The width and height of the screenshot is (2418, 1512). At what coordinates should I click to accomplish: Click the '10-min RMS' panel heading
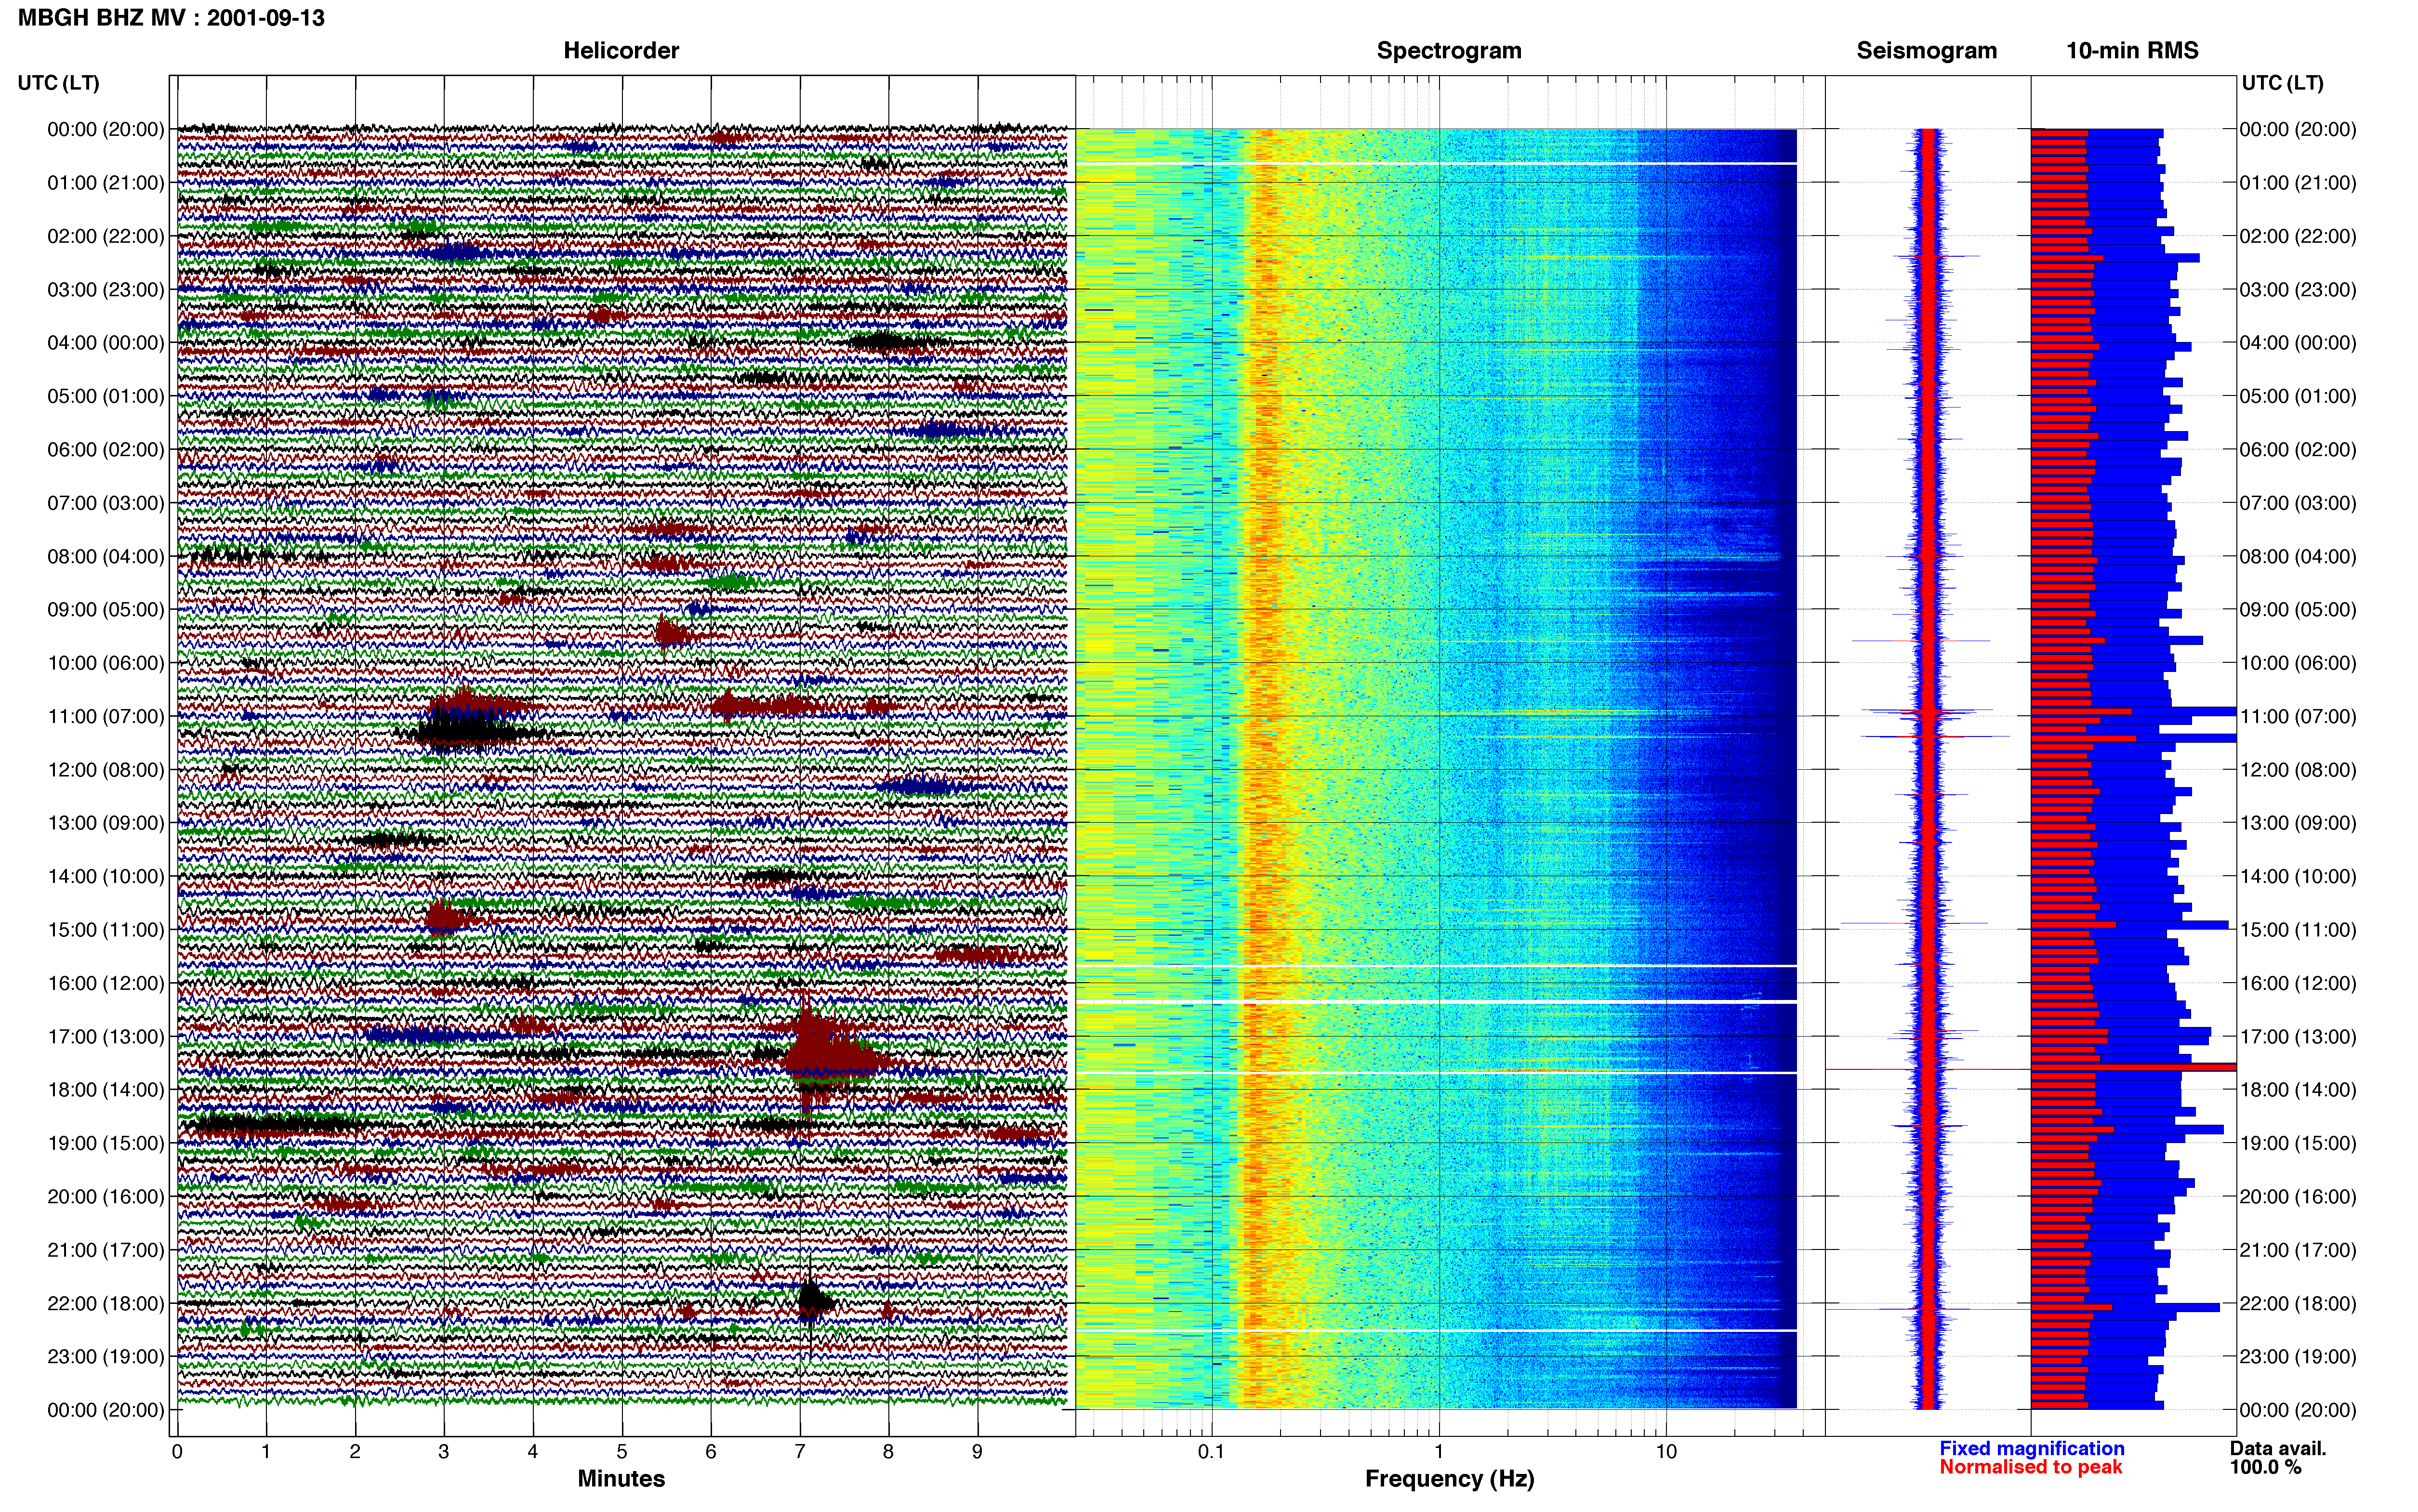(x=2132, y=51)
